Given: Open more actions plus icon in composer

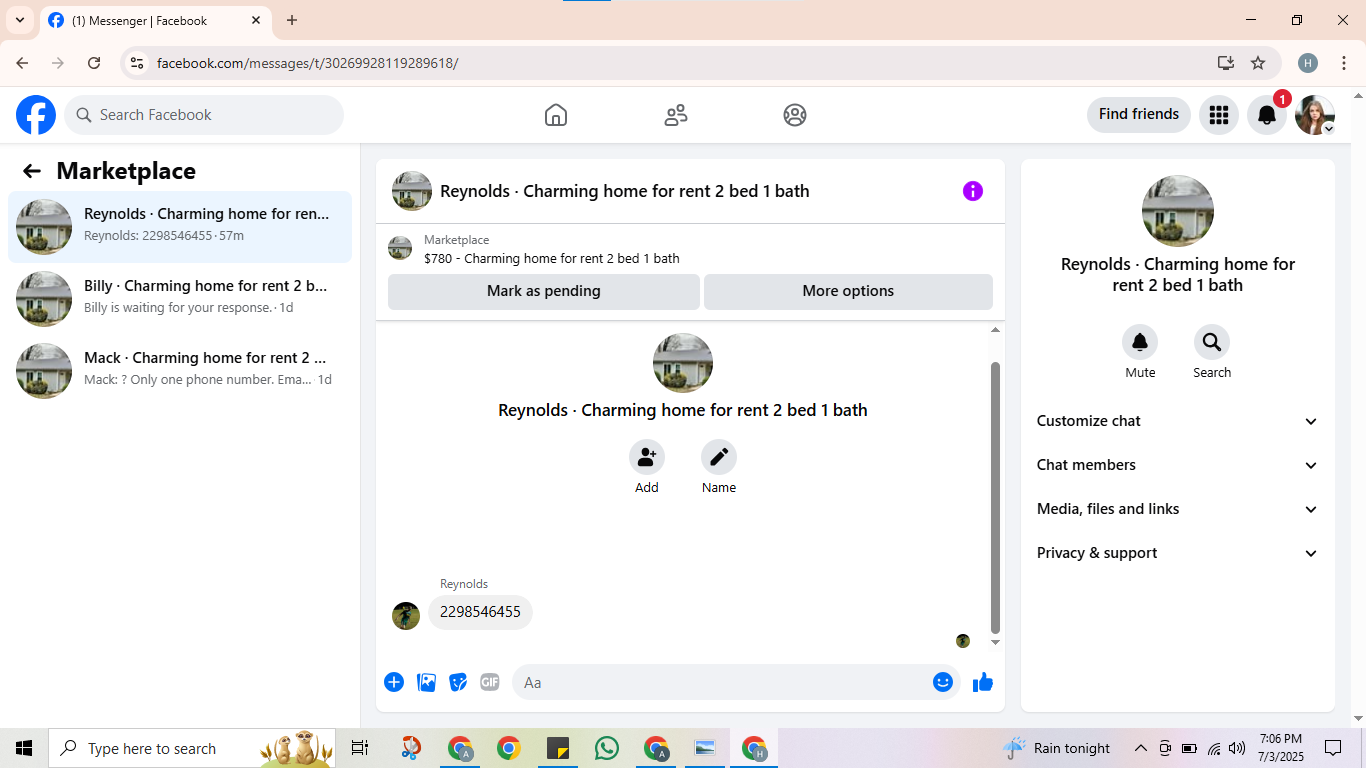Looking at the screenshot, I should click(394, 682).
